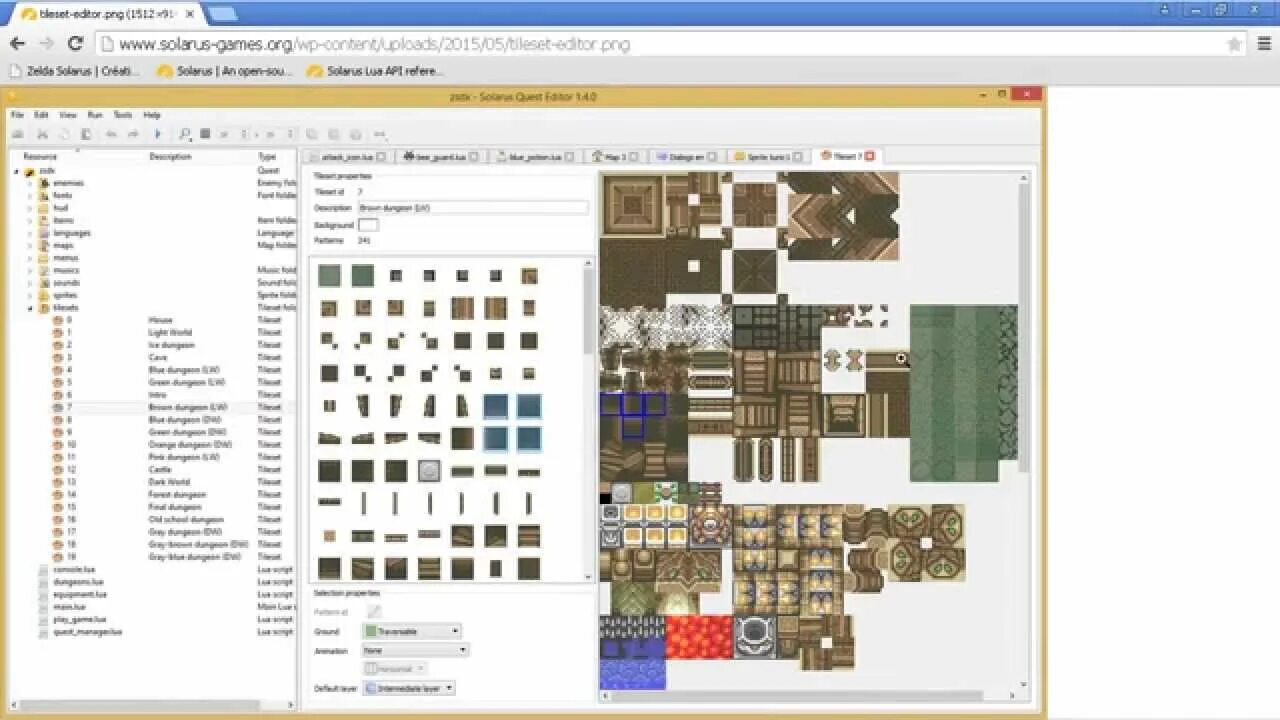Expand the enemies folder

pyautogui.click(x=29, y=183)
